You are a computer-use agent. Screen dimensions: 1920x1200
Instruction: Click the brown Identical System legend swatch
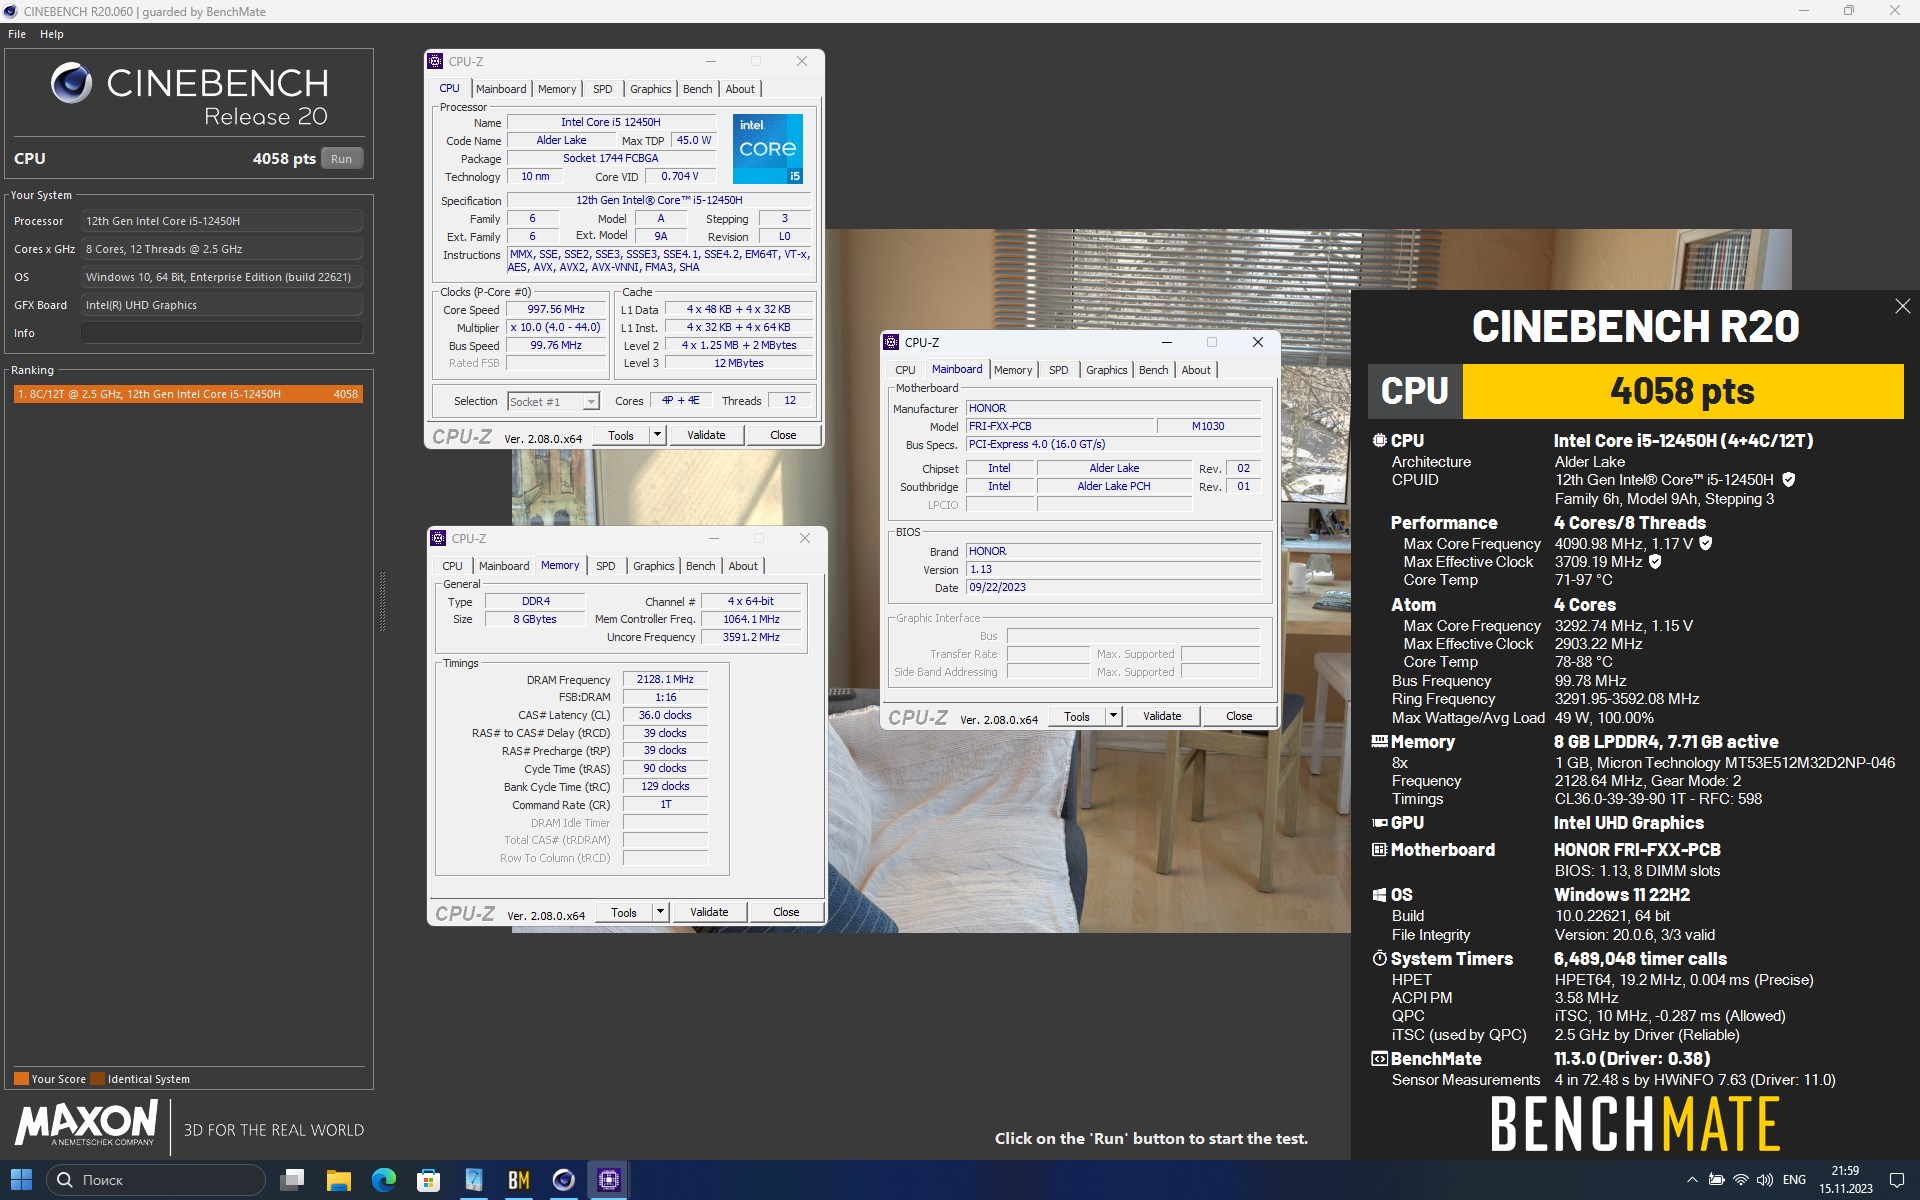tap(97, 1079)
